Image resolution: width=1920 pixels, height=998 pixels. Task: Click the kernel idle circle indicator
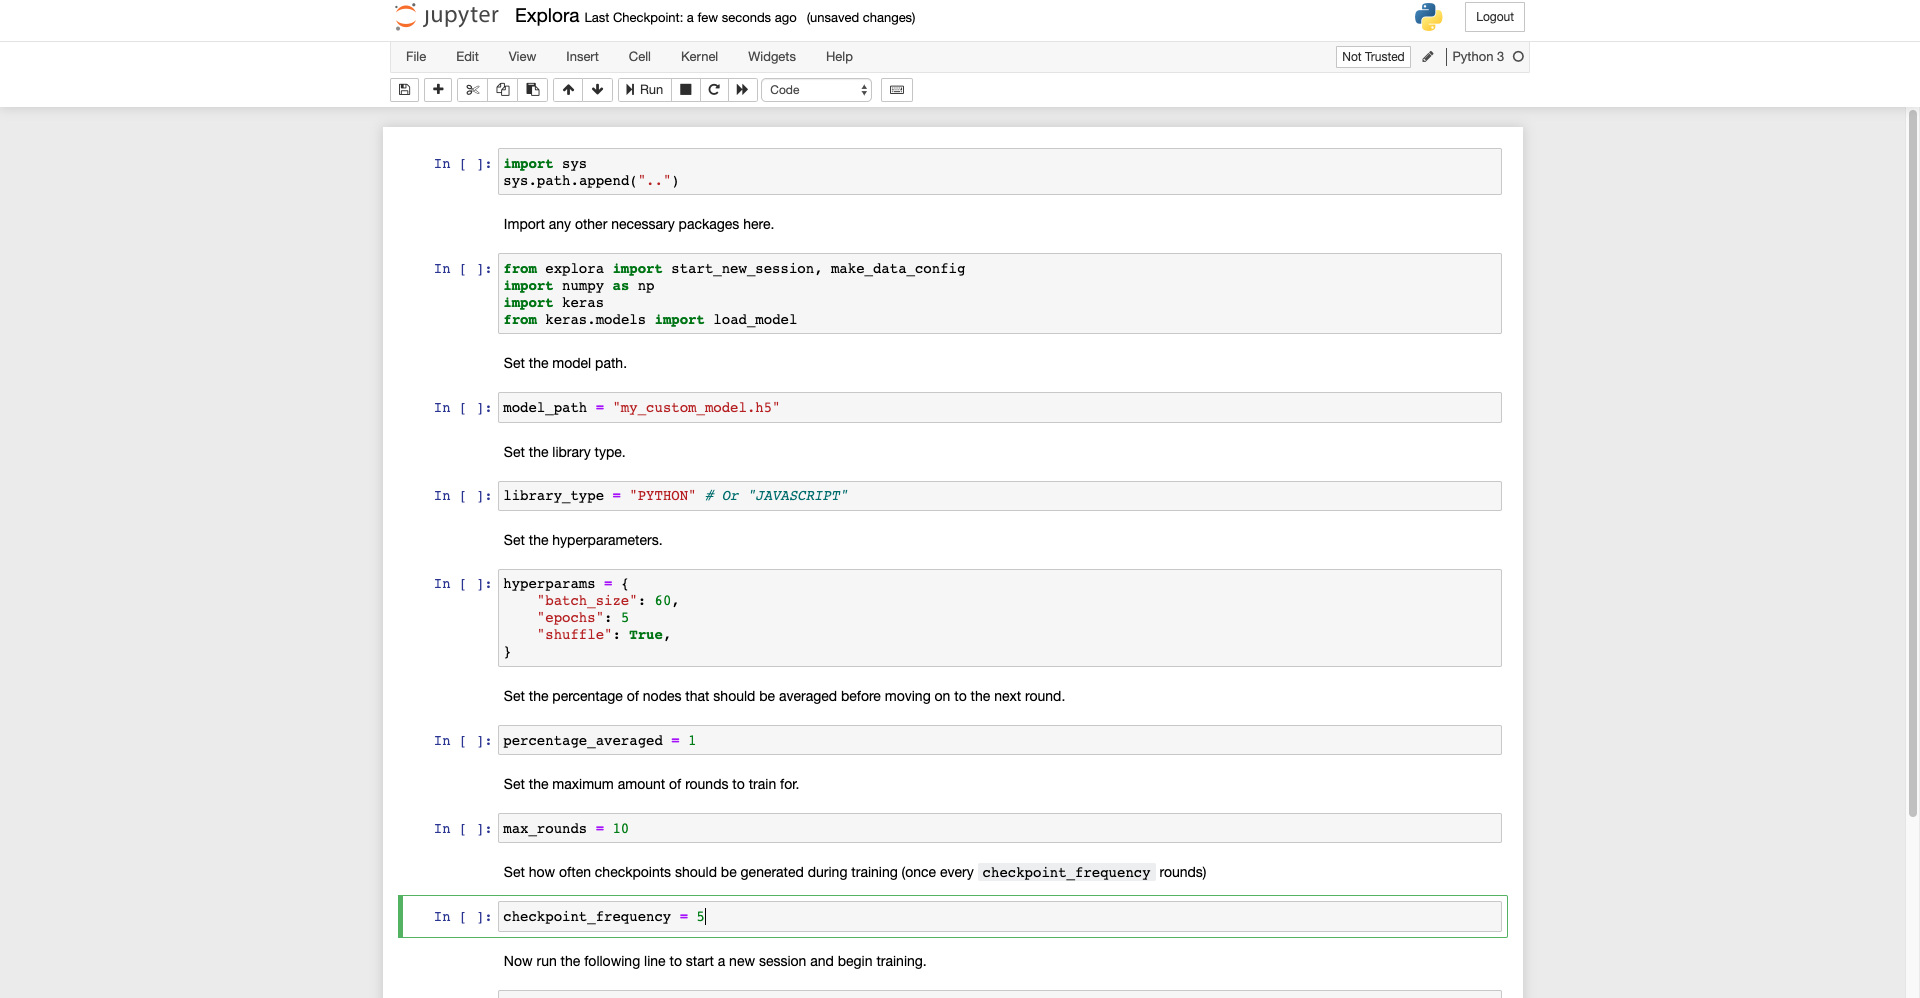[x=1518, y=57]
